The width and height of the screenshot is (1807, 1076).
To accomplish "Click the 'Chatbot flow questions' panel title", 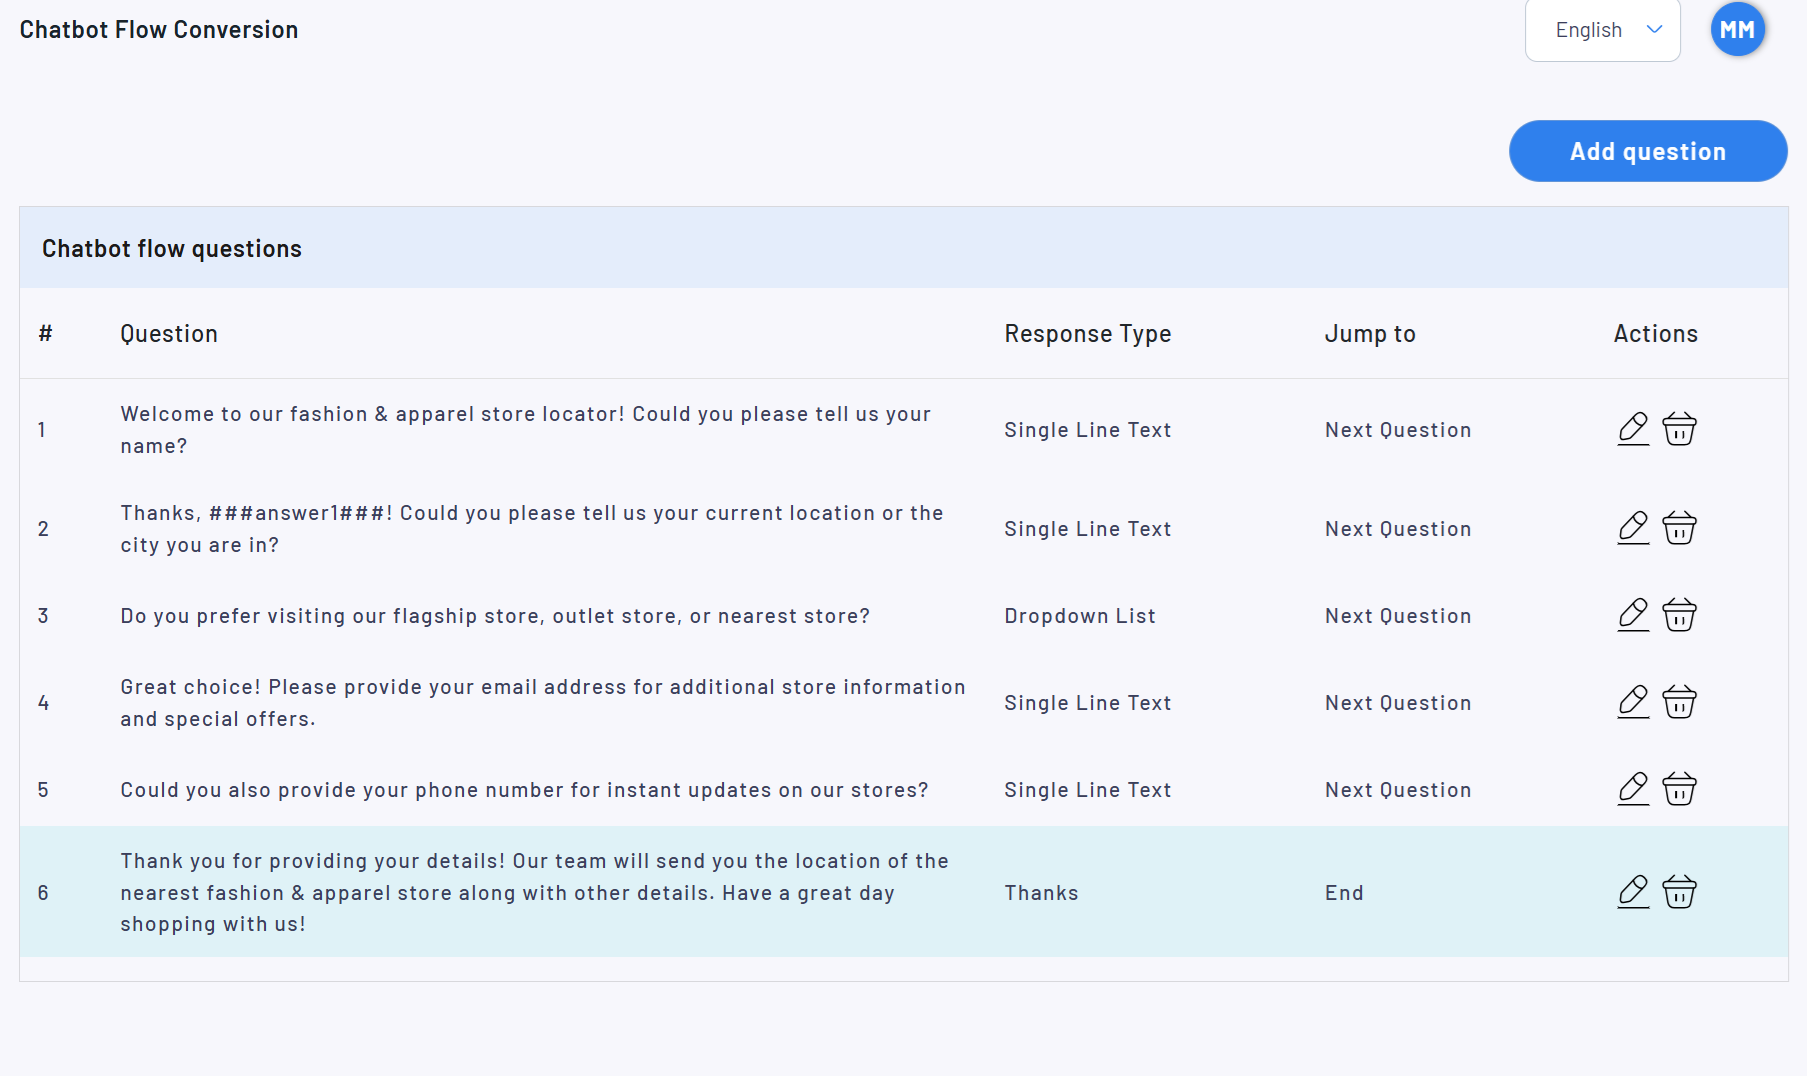I will click(x=172, y=249).
